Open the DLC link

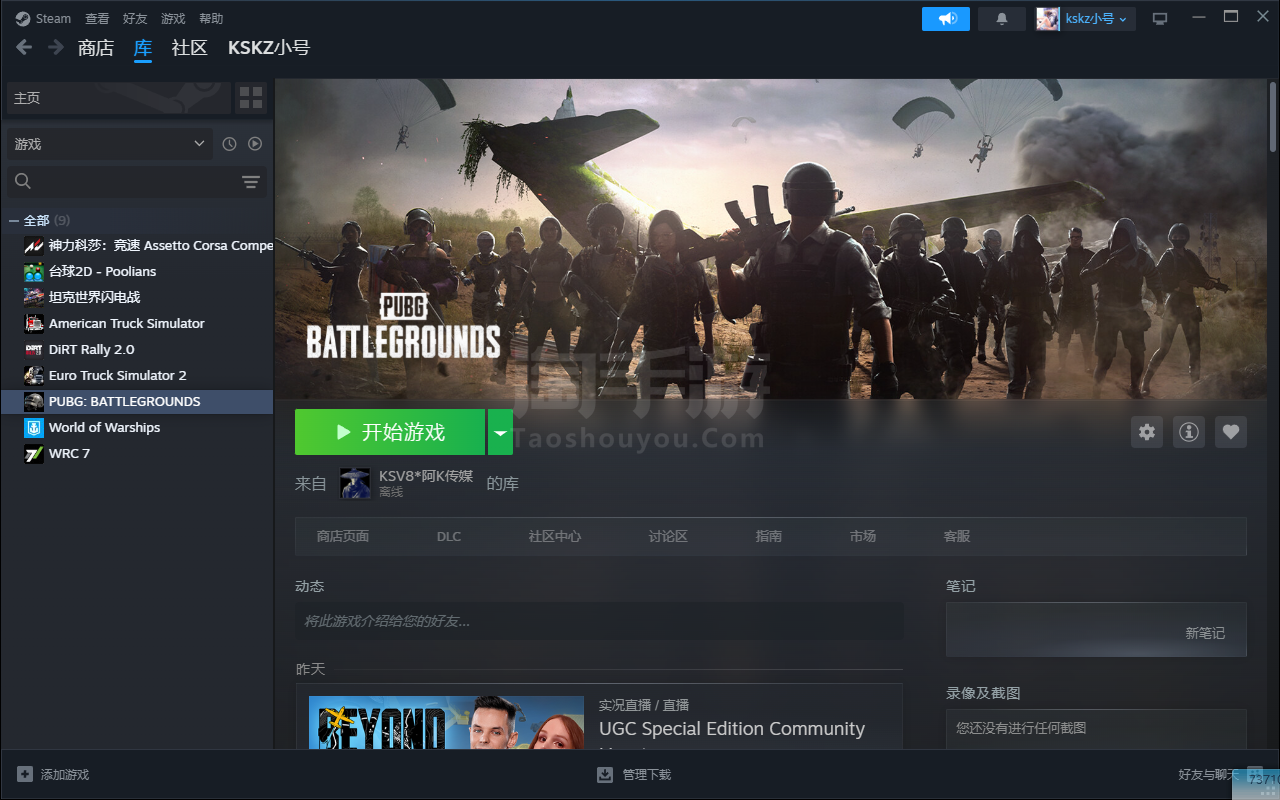pos(449,536)
